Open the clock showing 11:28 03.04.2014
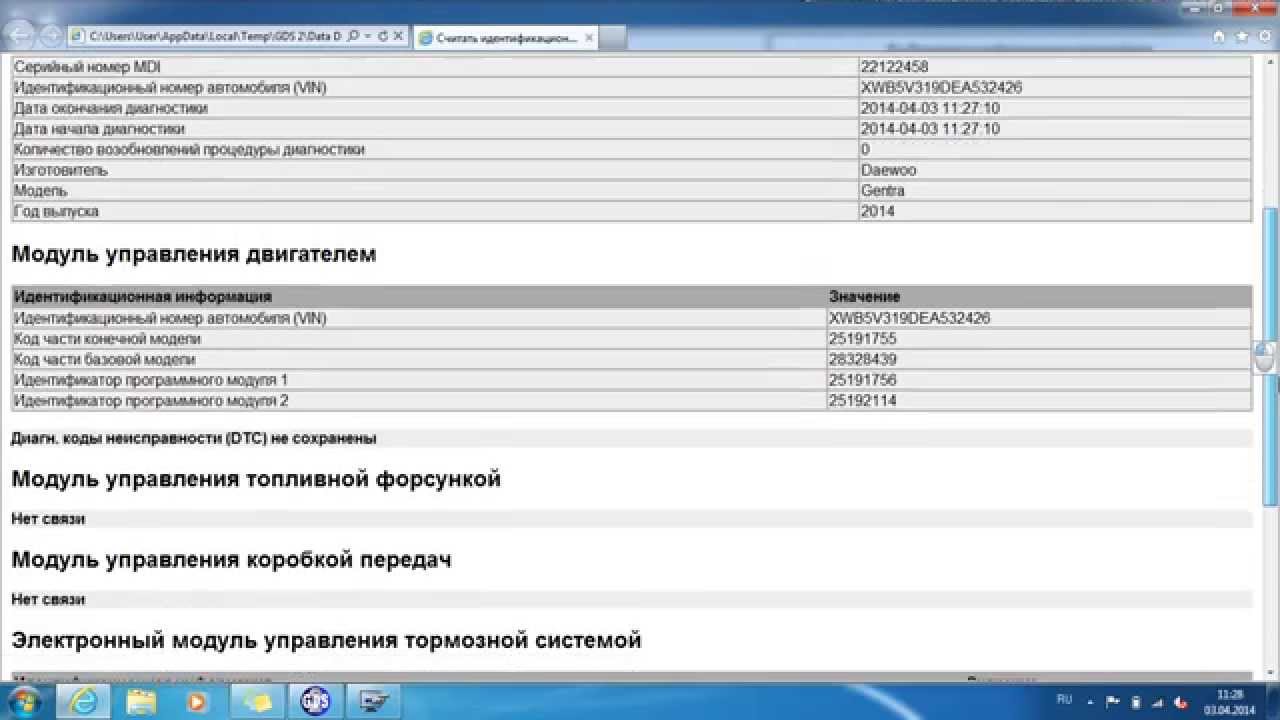 tap(1230, 701)
